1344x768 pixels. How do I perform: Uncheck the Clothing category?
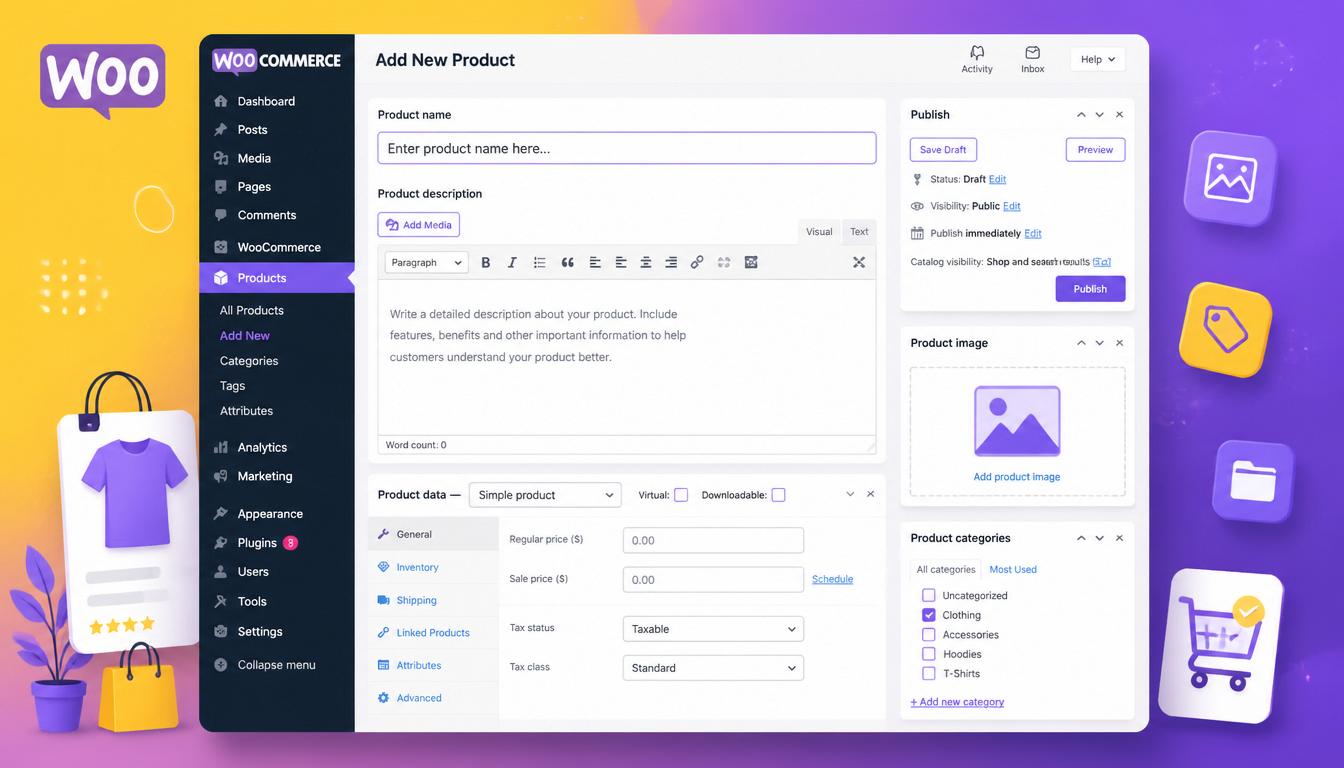(x=928, y=615)
